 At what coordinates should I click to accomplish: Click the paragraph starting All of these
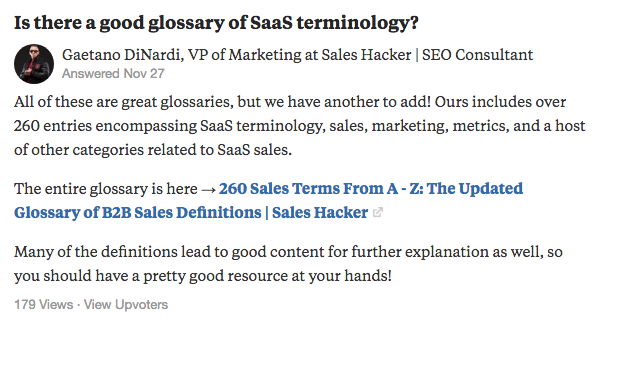point(300,126)
